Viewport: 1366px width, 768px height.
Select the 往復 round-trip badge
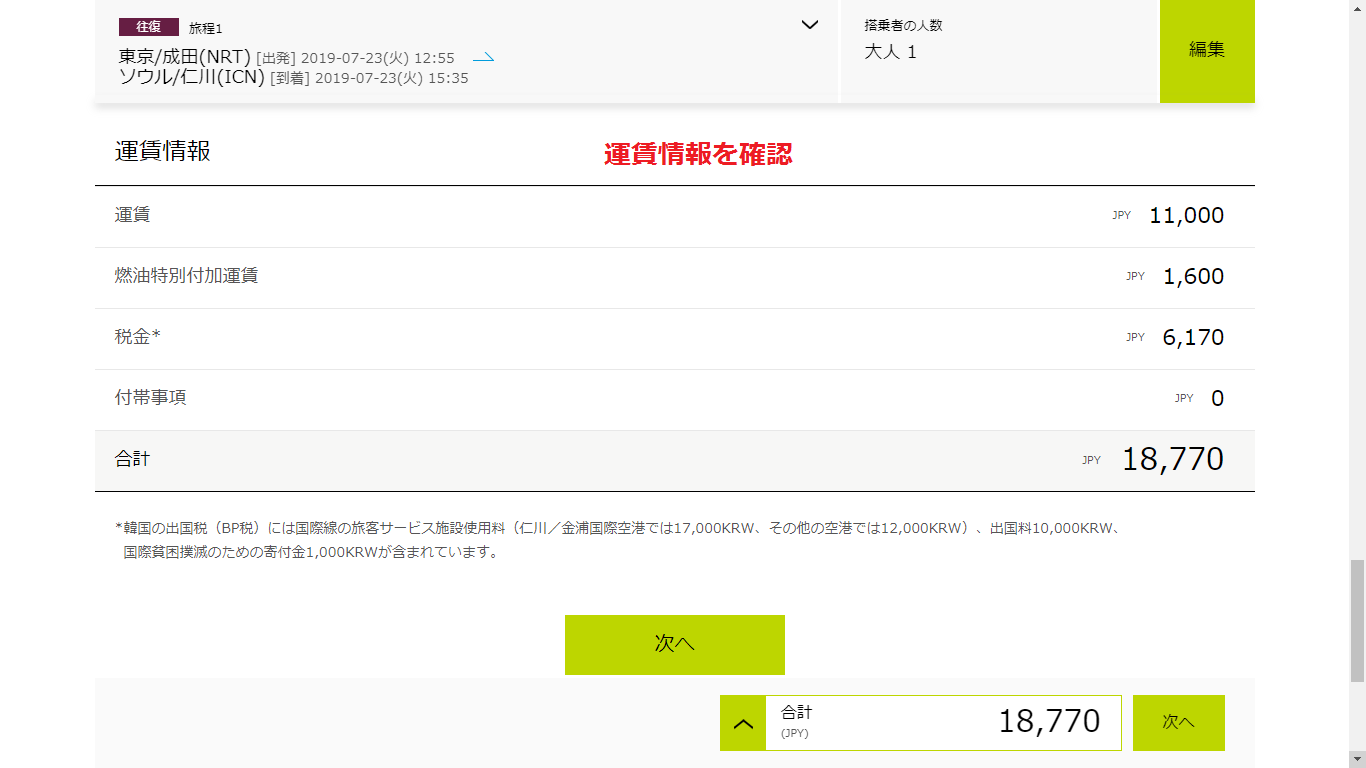pyautogui.click(x=148, y=27)
